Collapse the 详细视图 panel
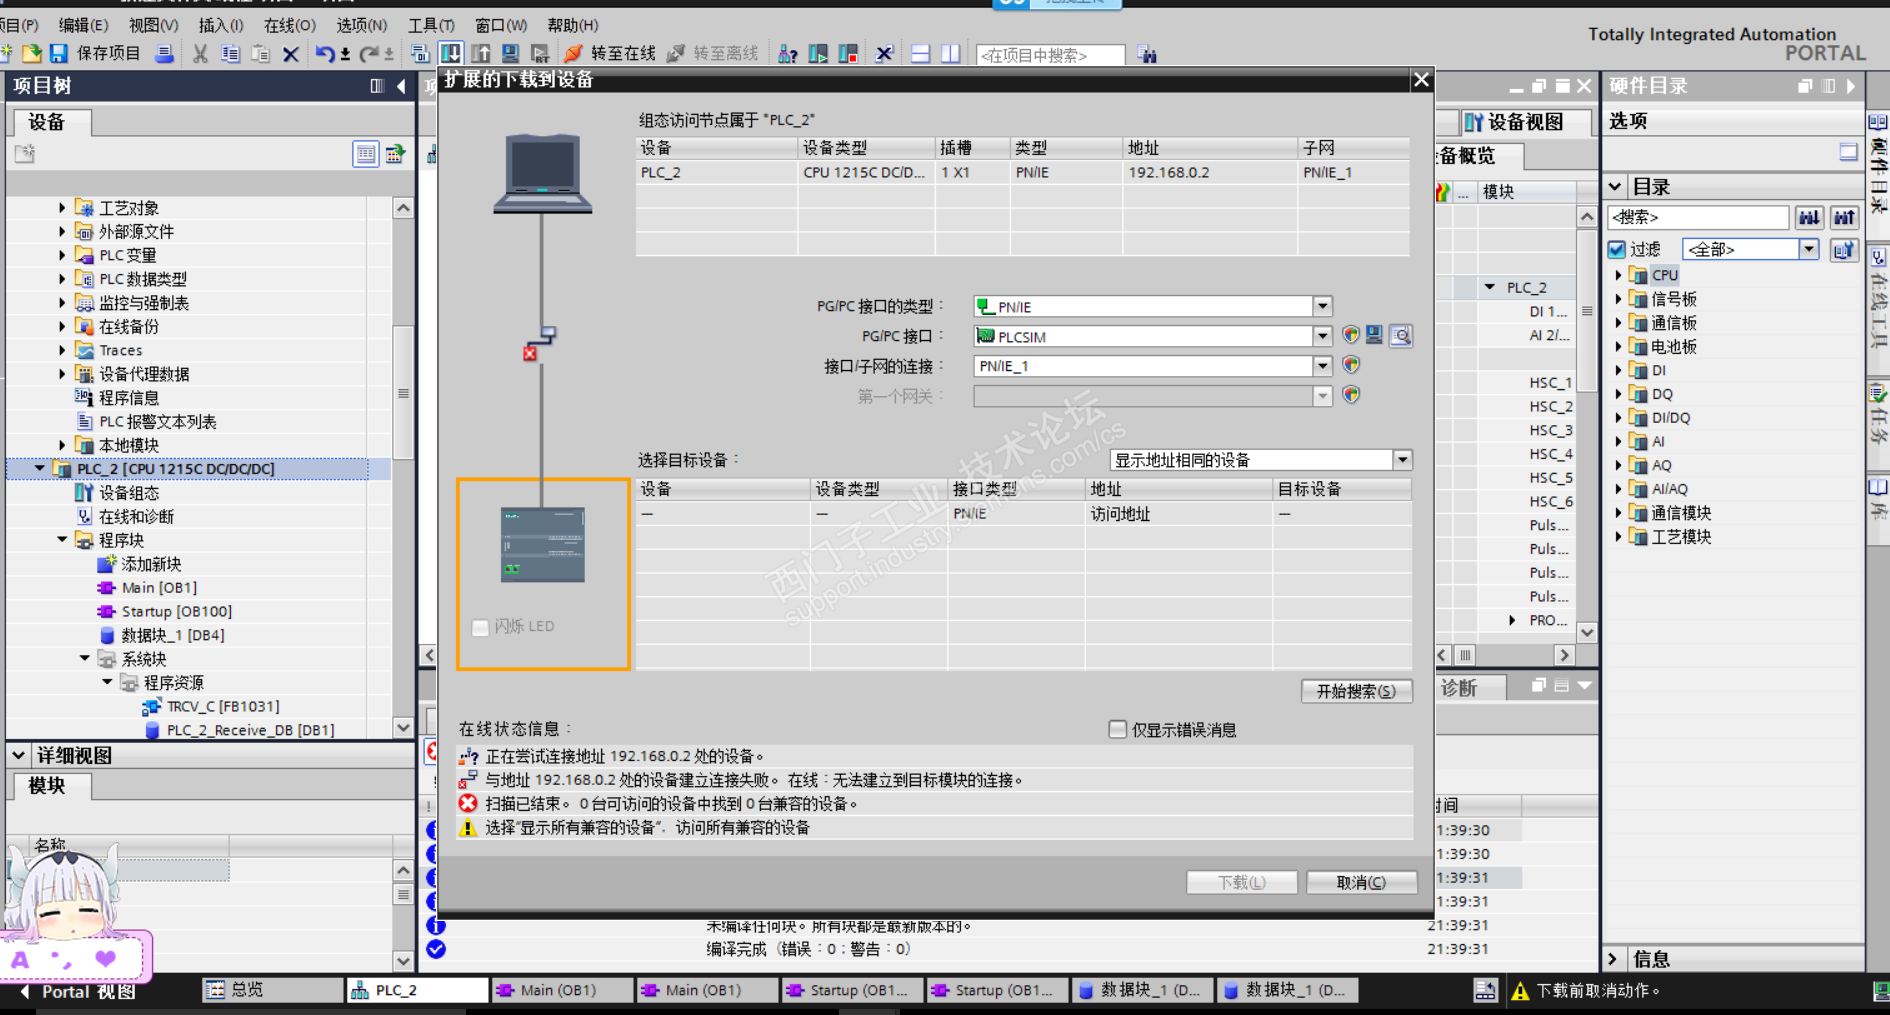1890x1015 pixels. coord(18,755)
